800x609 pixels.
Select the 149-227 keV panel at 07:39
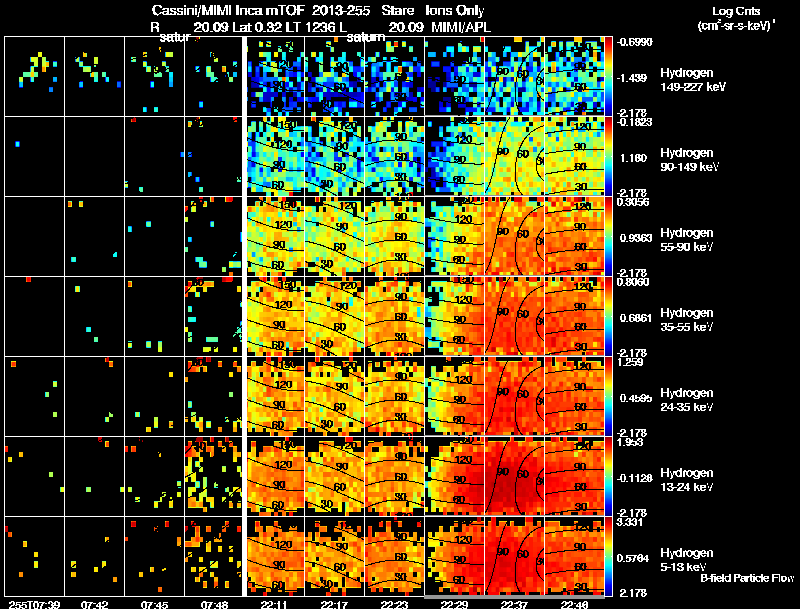tap(35, 77)
